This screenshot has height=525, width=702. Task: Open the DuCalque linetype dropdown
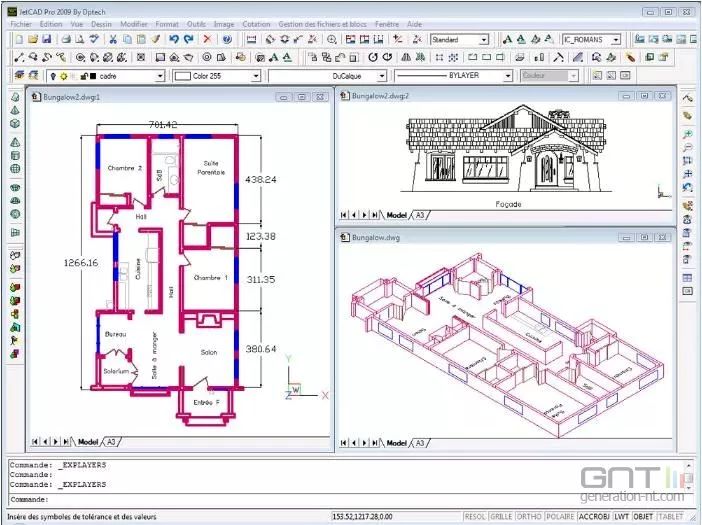point(382,77)
